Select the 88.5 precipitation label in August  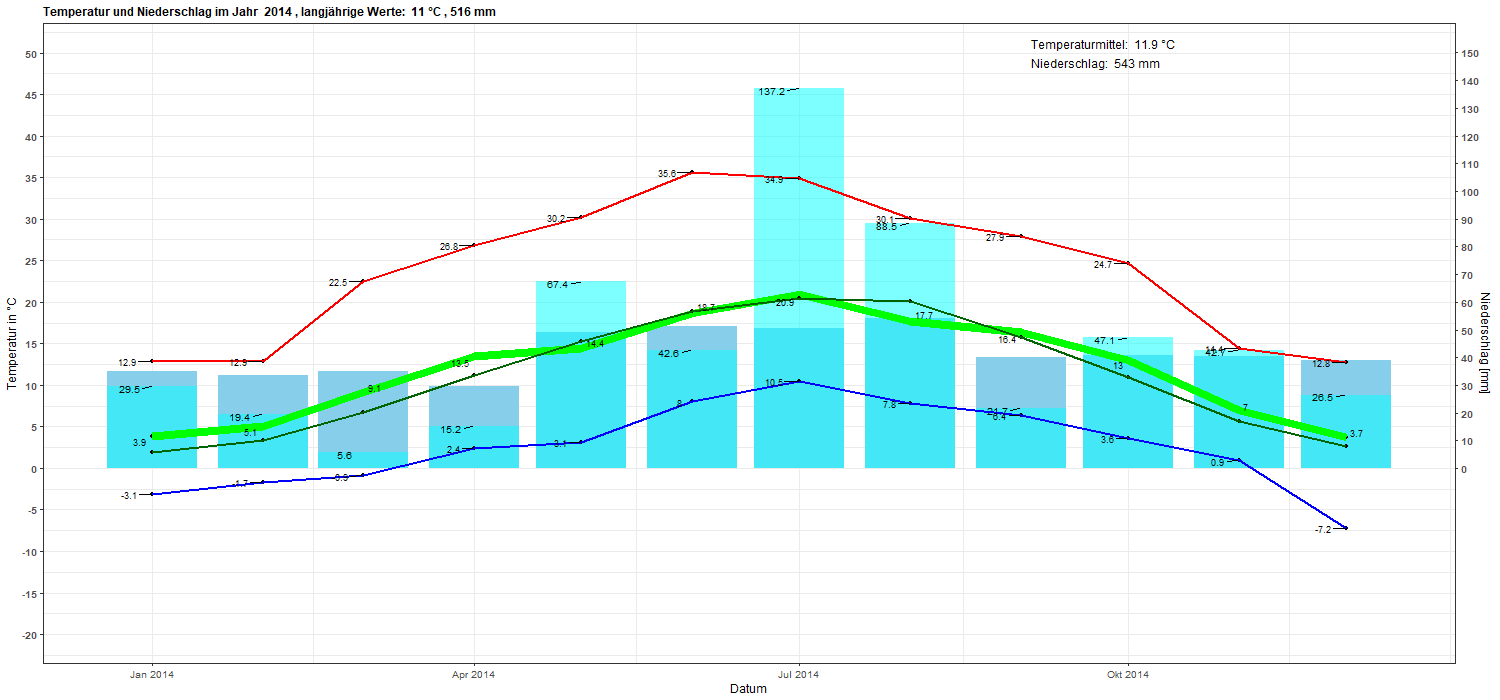pyautogui.click(x=886, y=227)
